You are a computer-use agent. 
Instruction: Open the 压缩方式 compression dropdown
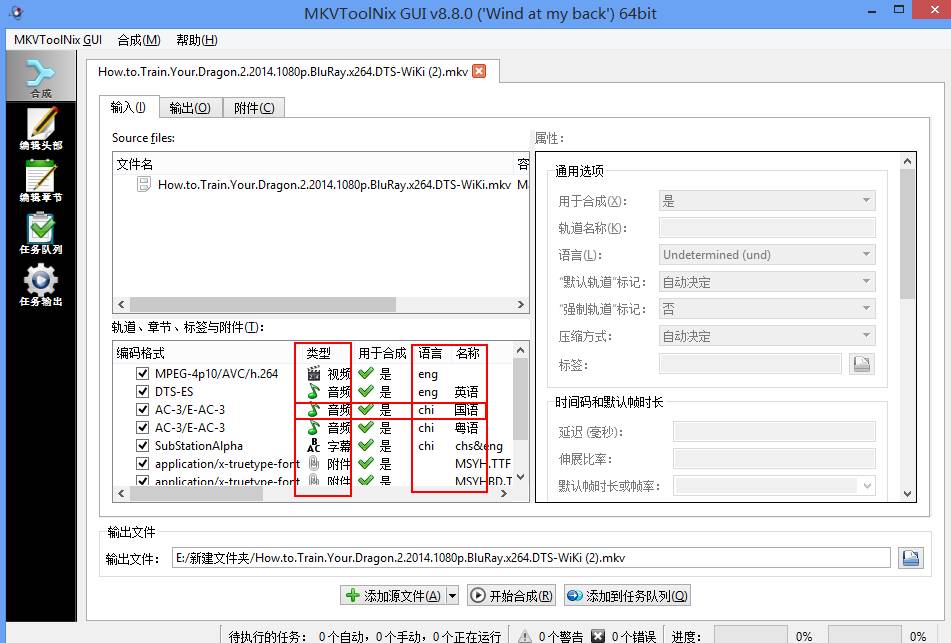(x=767, y=336)
